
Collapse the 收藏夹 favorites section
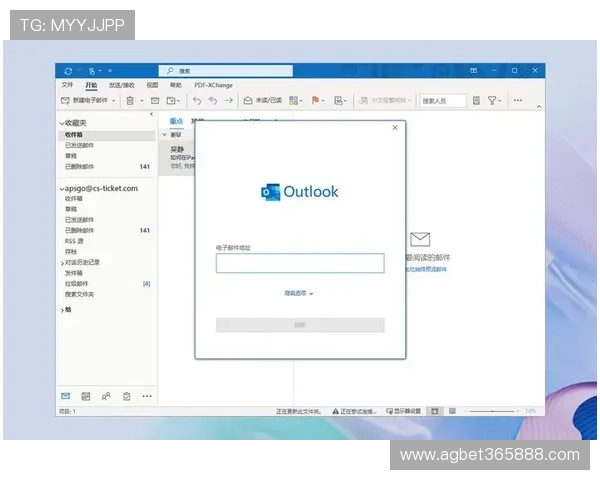click(x=62, y=122)
